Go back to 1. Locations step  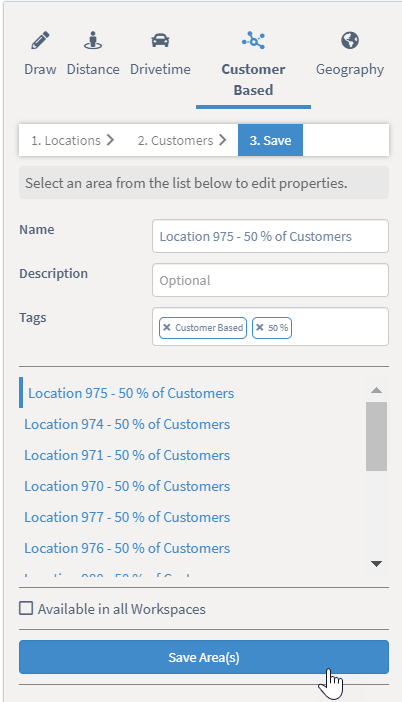(x=72, y=140)
